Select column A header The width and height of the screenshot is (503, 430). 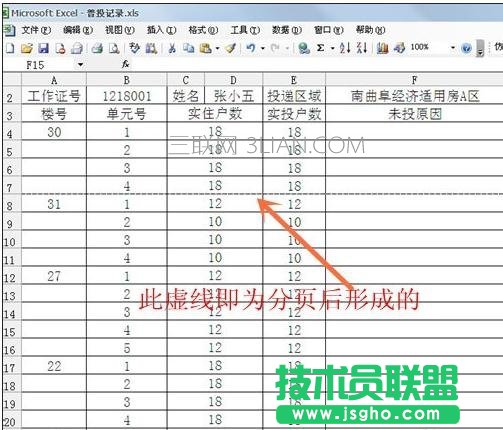pyautogui.click(x=54, y=80)
